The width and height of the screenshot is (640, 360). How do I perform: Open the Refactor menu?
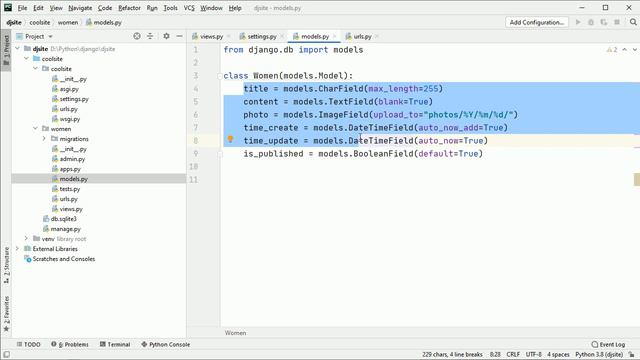129,8
